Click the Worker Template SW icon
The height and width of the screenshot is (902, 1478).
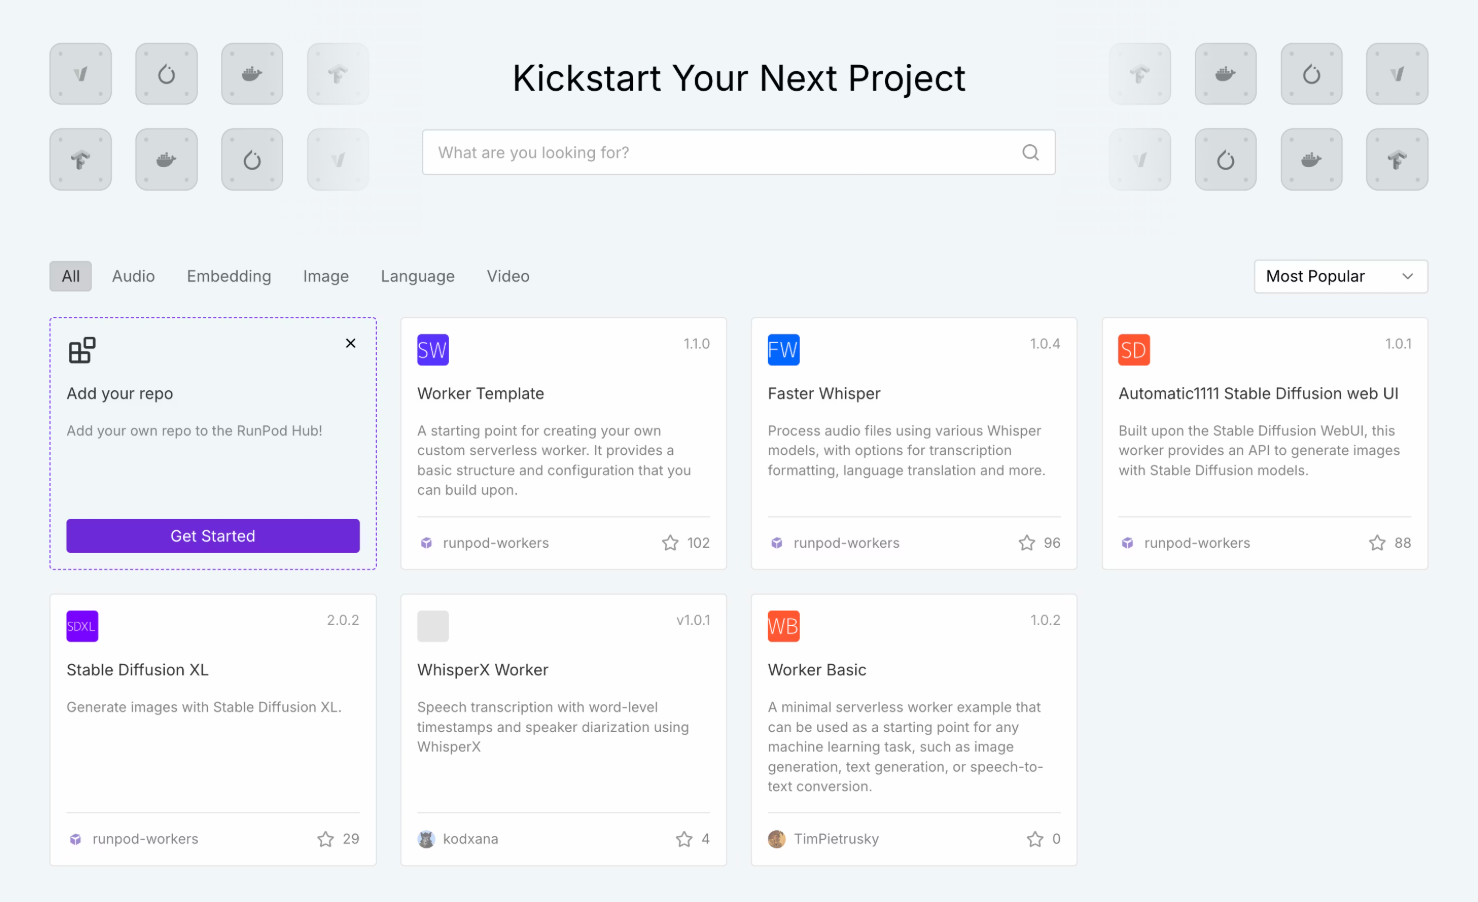tap(433, 349)
